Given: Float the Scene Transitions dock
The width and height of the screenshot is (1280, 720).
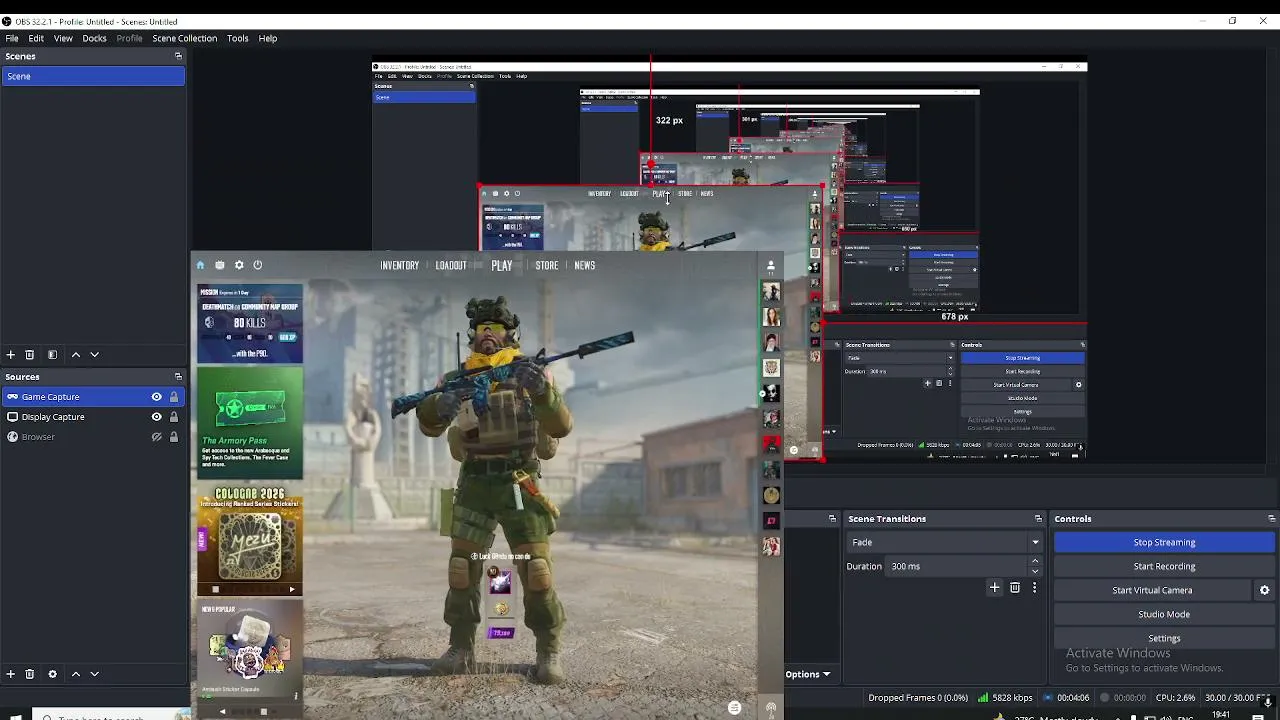Looking at the screenshot, I should [1038, 519].
